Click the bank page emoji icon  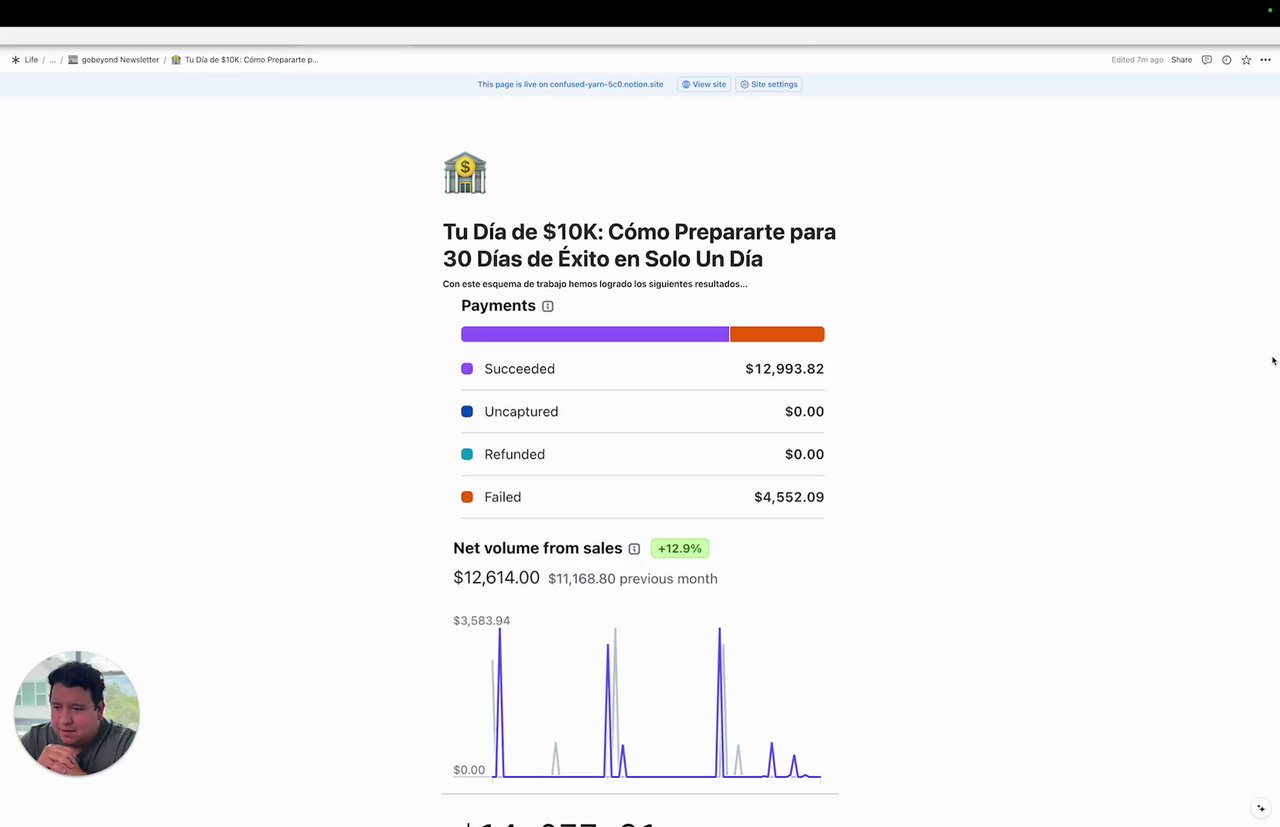tap(465, 173)
